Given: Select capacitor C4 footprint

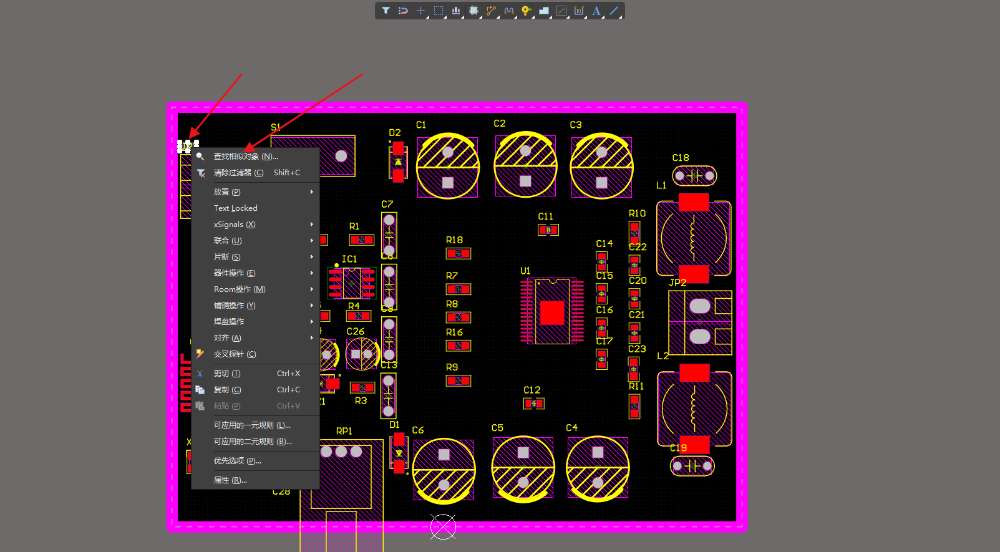Looking at the screenshot, I should [x=598, y=468].
